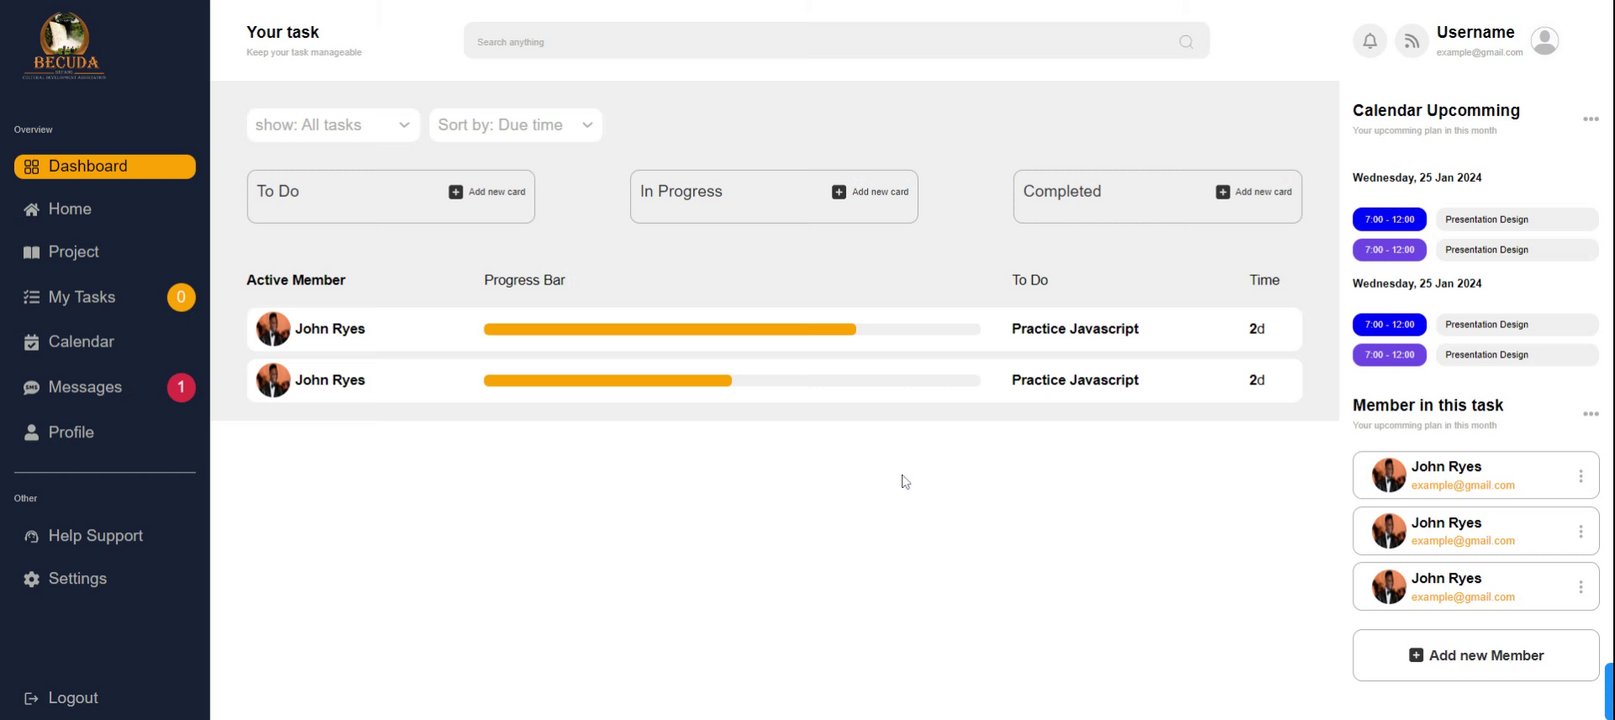Screen dimensions: 1615x720
Task: Open the Dashboard menu item
Action: 104,166
